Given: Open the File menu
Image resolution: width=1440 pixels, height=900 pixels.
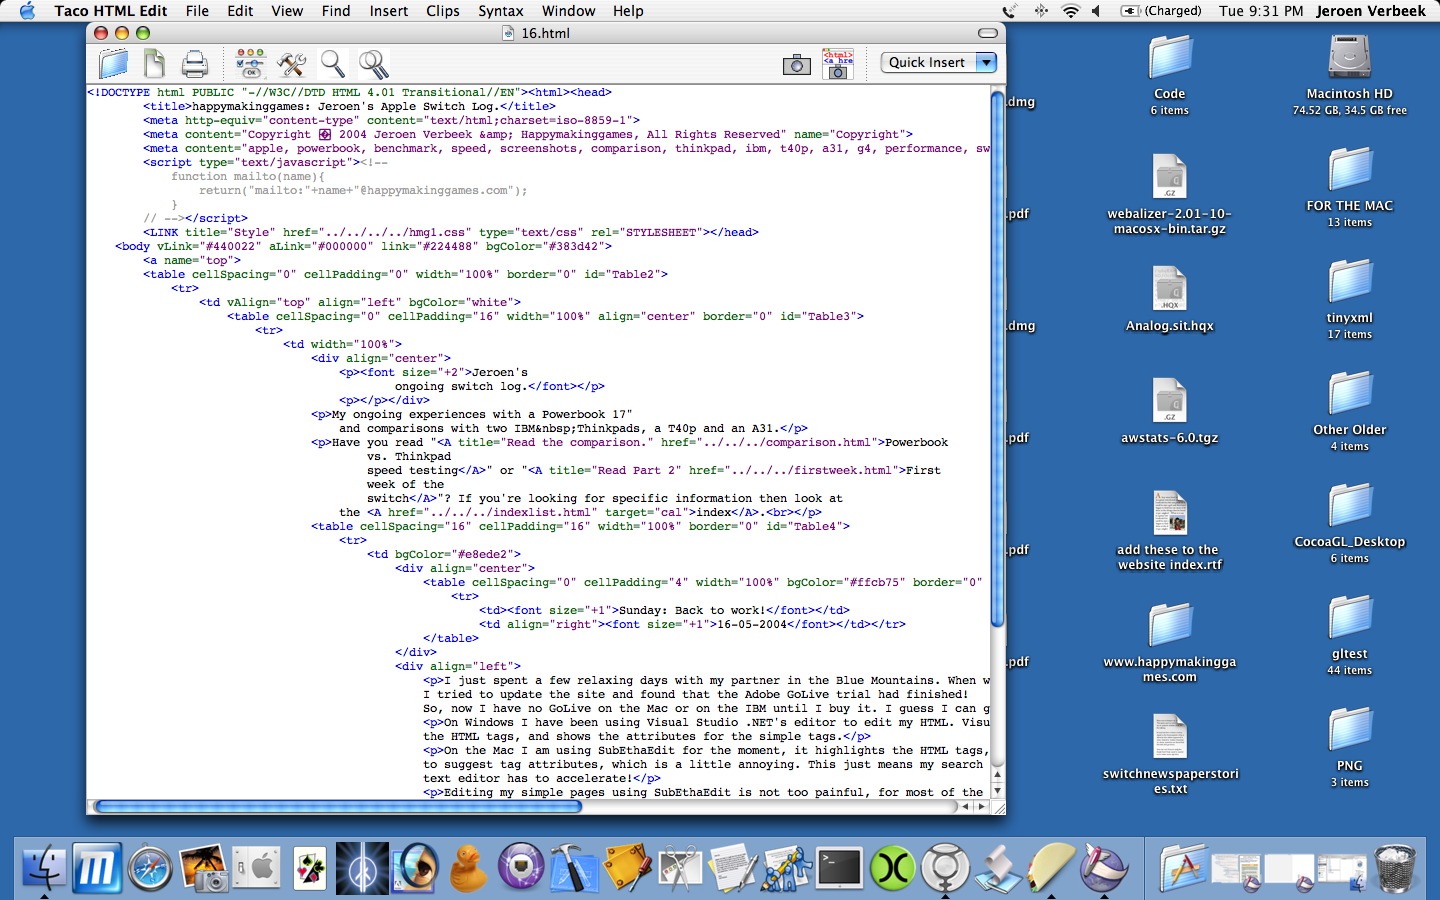Looking at the screenshot, I should click(x=197, y=11).
